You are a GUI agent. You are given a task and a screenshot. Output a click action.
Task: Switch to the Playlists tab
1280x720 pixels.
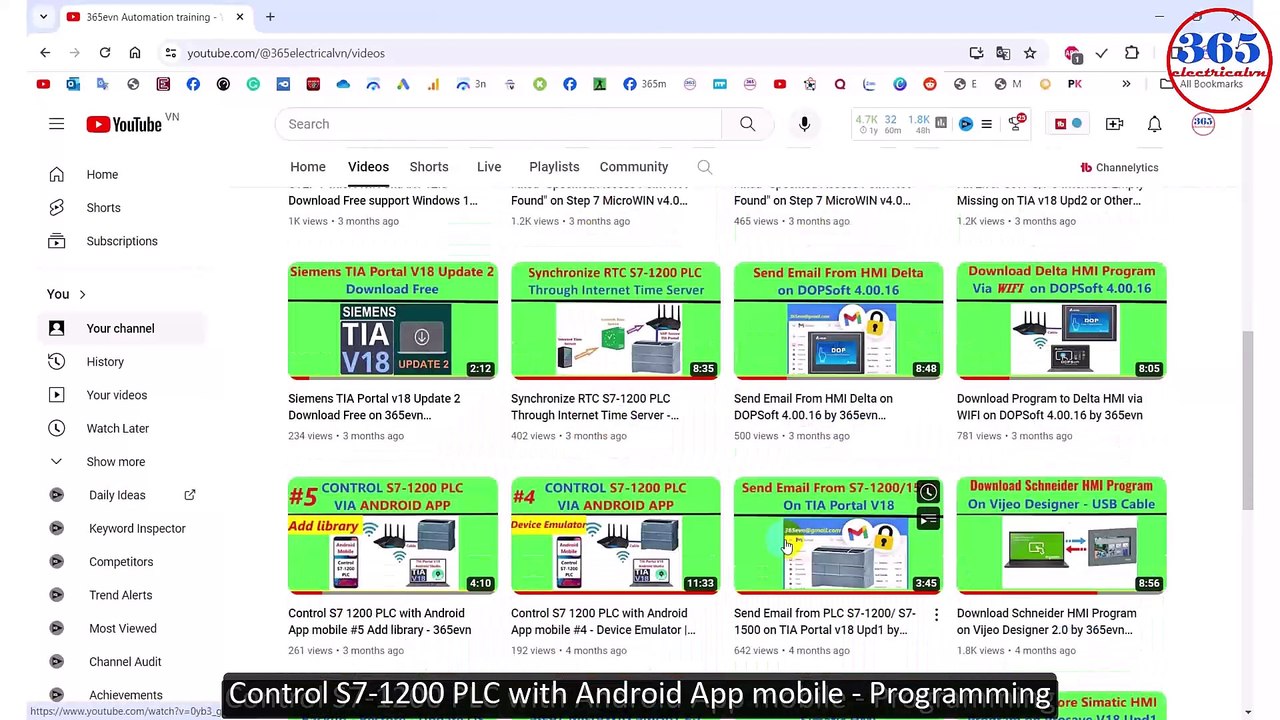coord(554,167)
